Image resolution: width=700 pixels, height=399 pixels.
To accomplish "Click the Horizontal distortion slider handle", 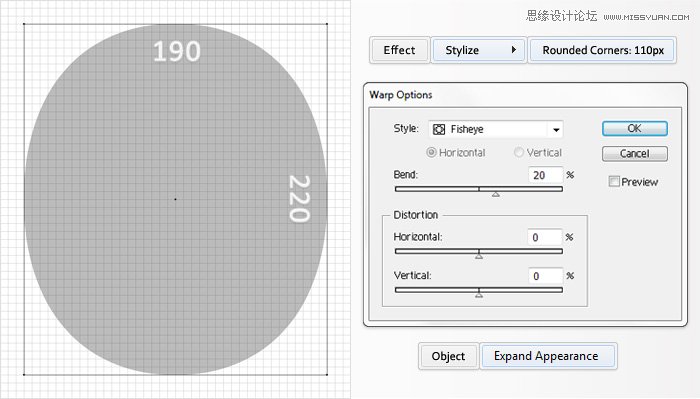I will click(479, 256).
